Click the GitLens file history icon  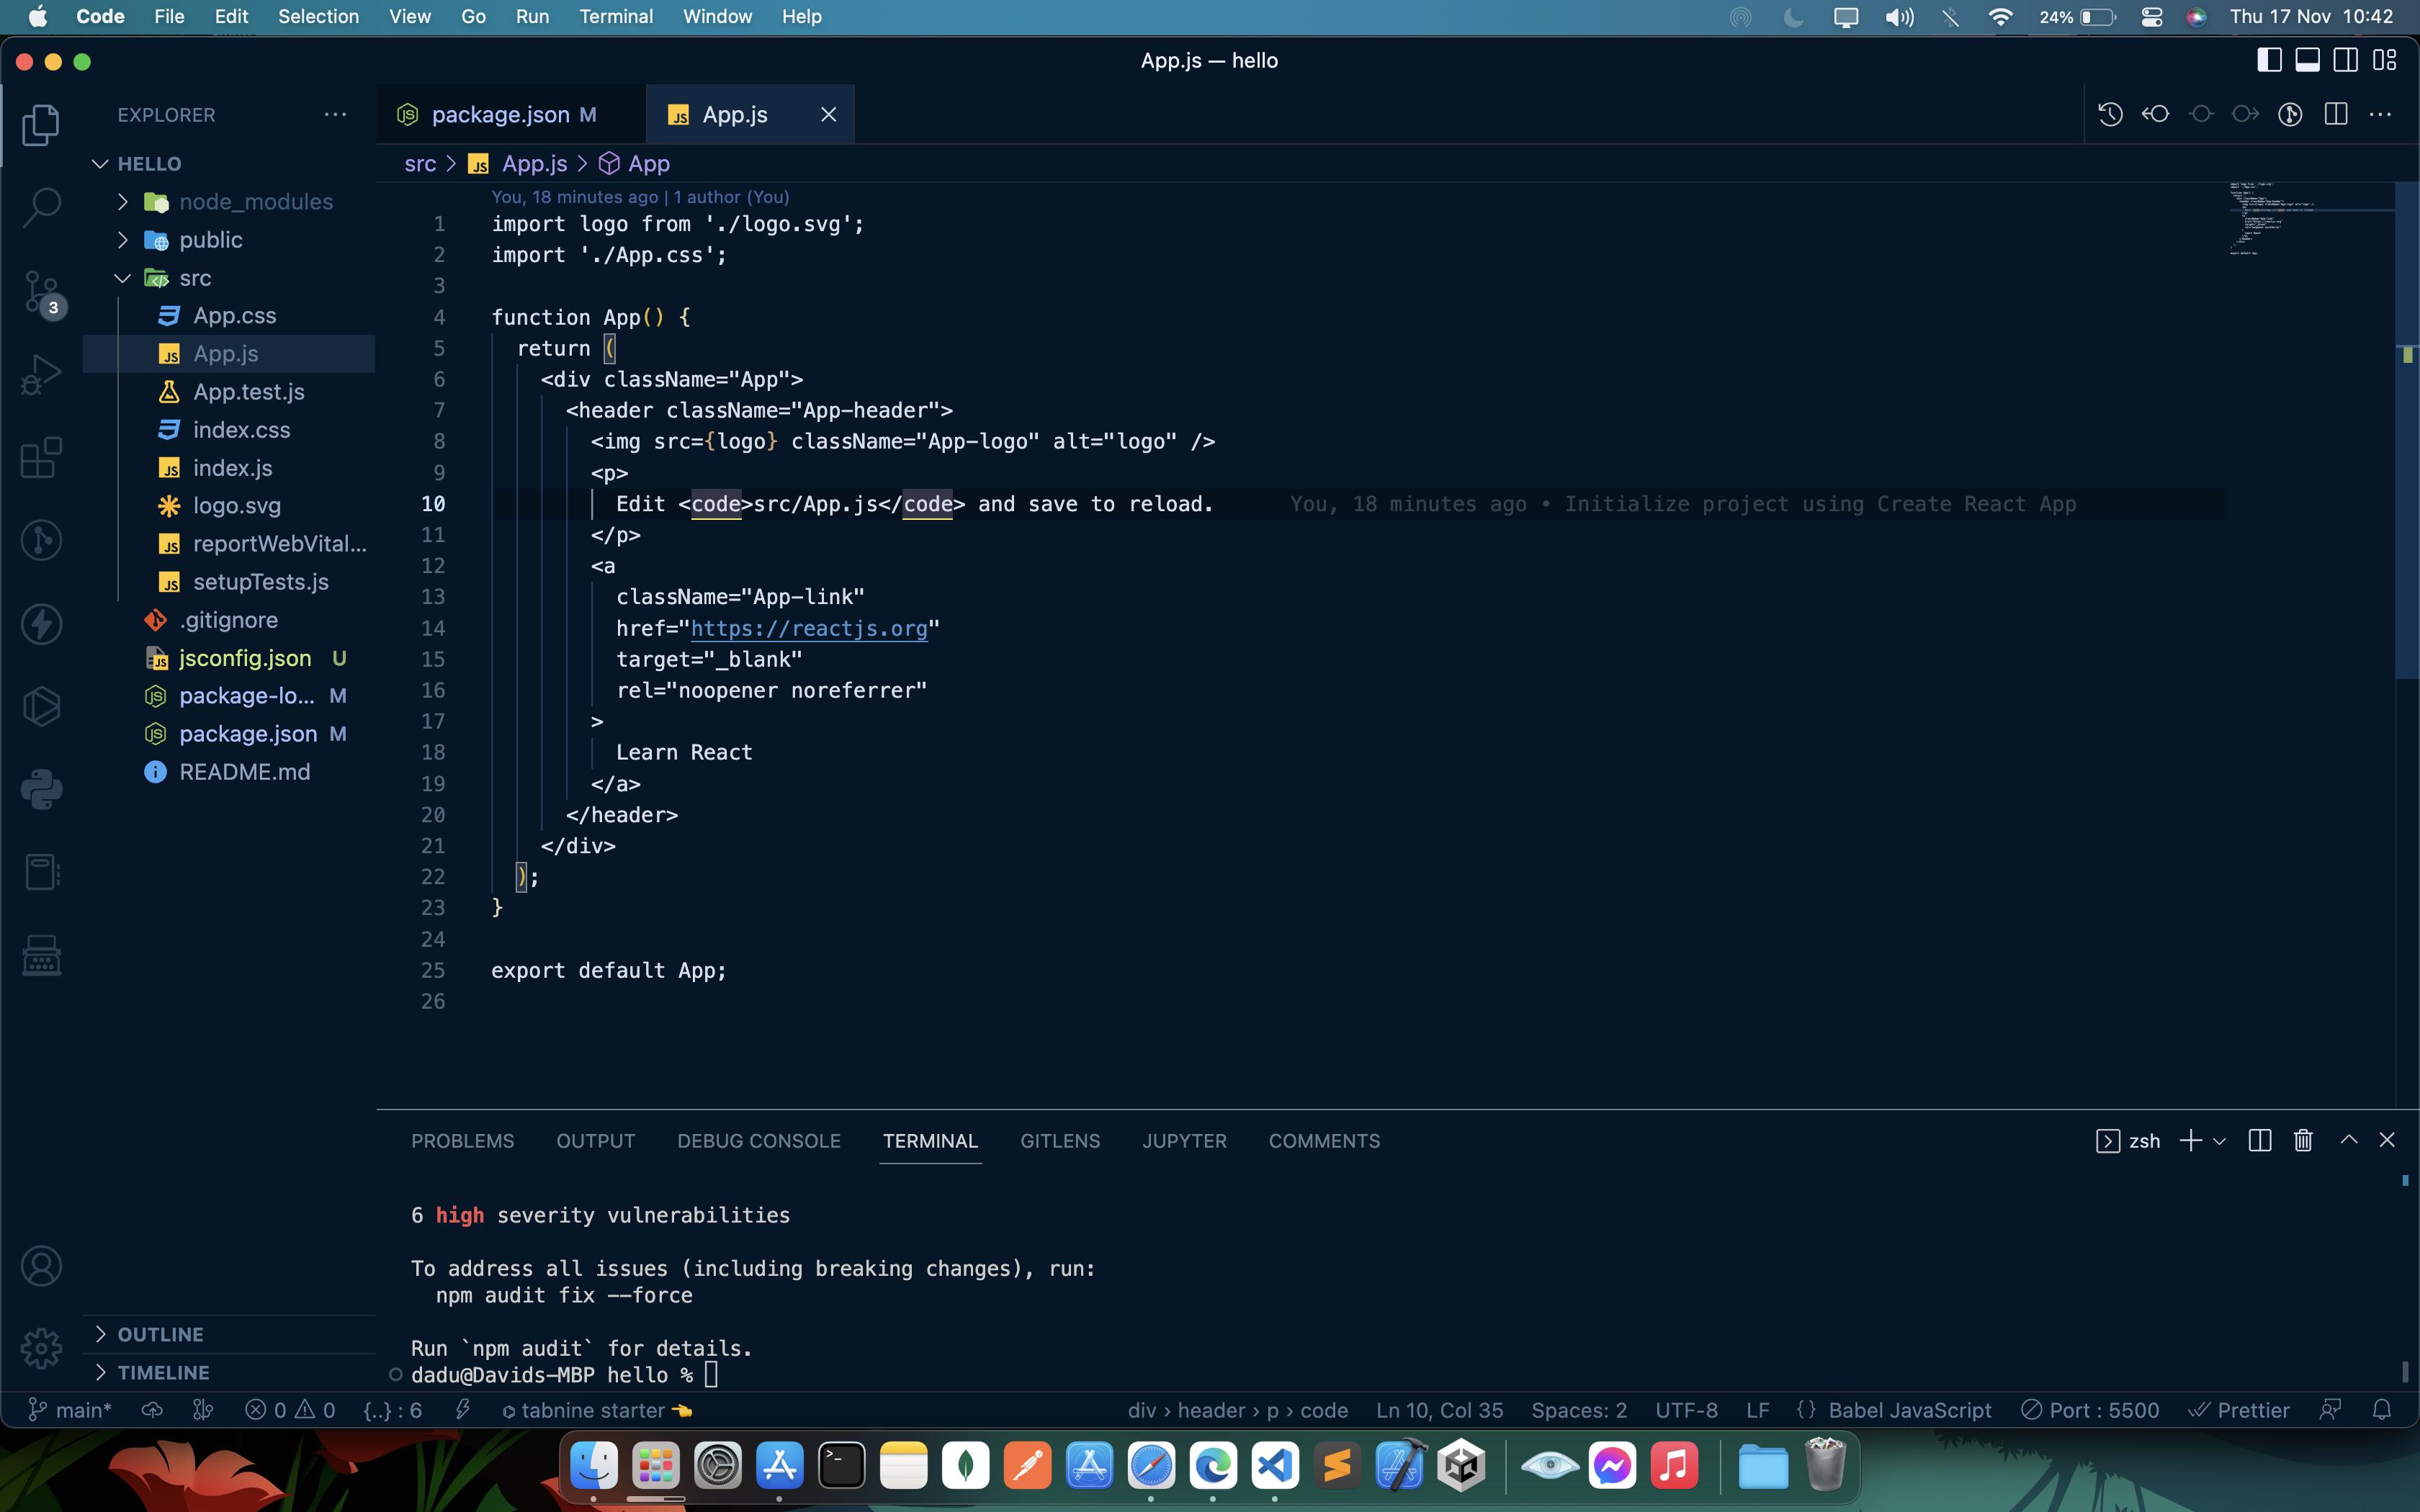click(2110, 114)
